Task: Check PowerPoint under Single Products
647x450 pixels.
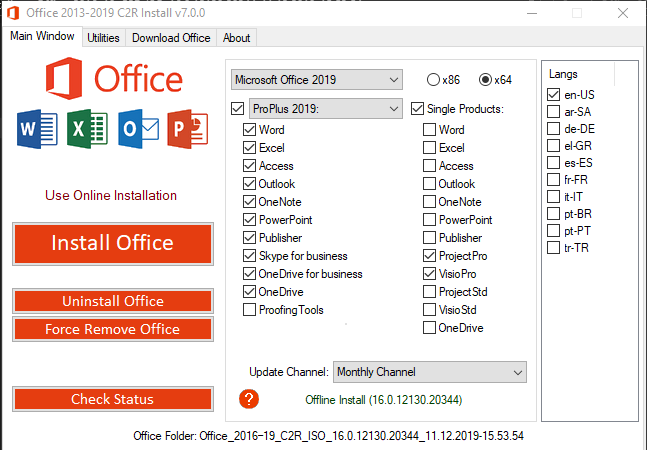Action: pos(430,220)
